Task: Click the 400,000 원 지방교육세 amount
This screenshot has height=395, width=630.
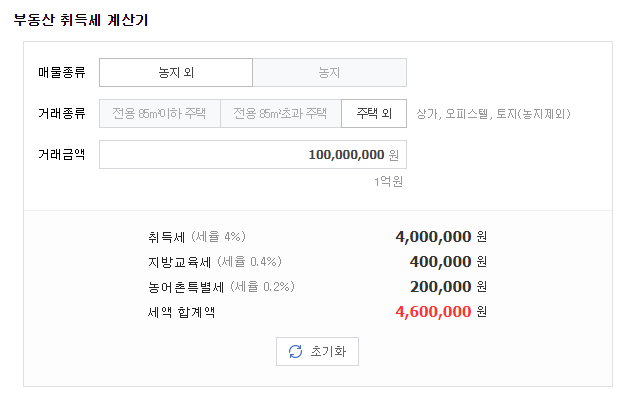Action: (x=448, y=262)
